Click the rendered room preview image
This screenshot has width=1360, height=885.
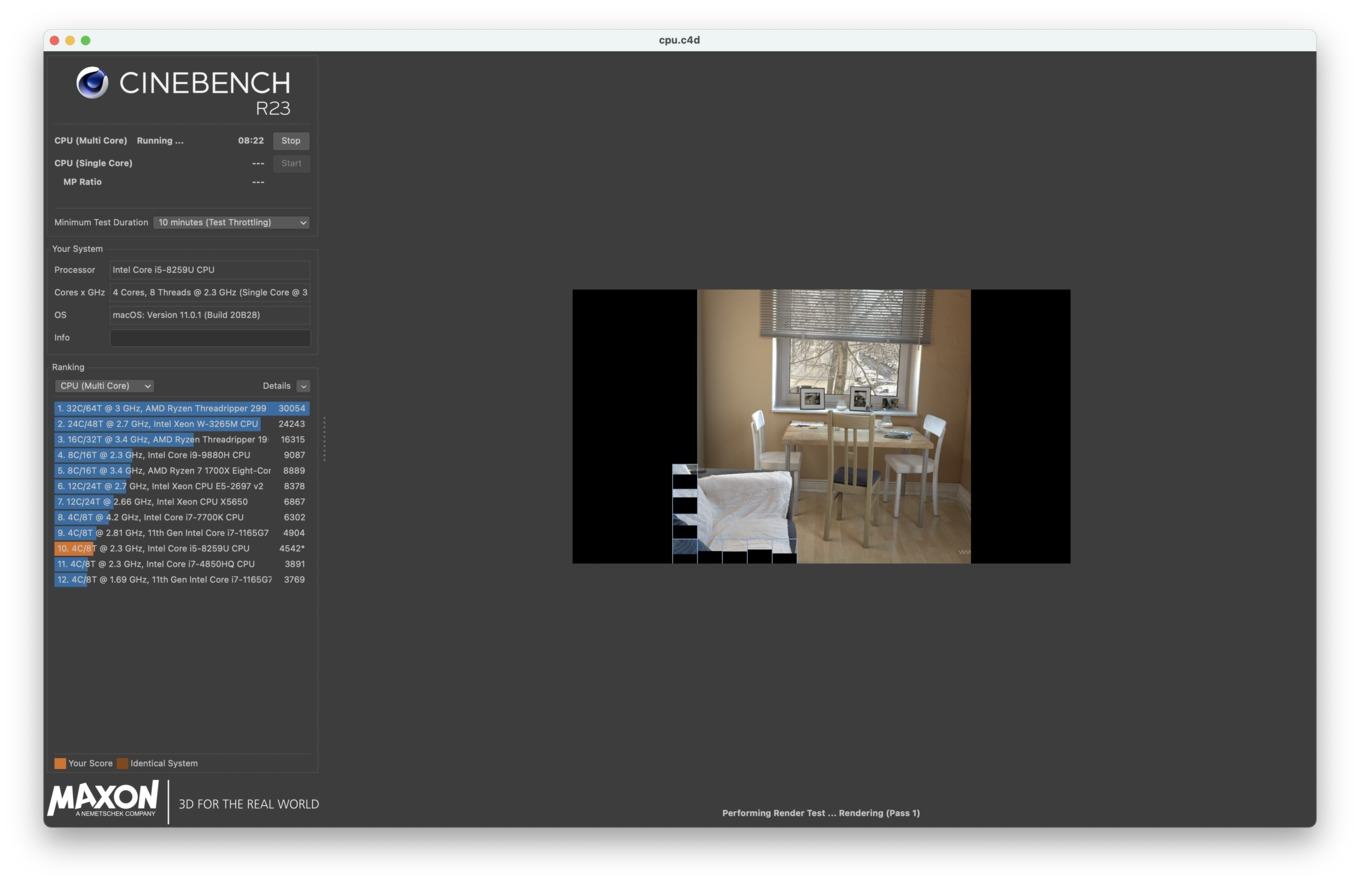(821, 427)
